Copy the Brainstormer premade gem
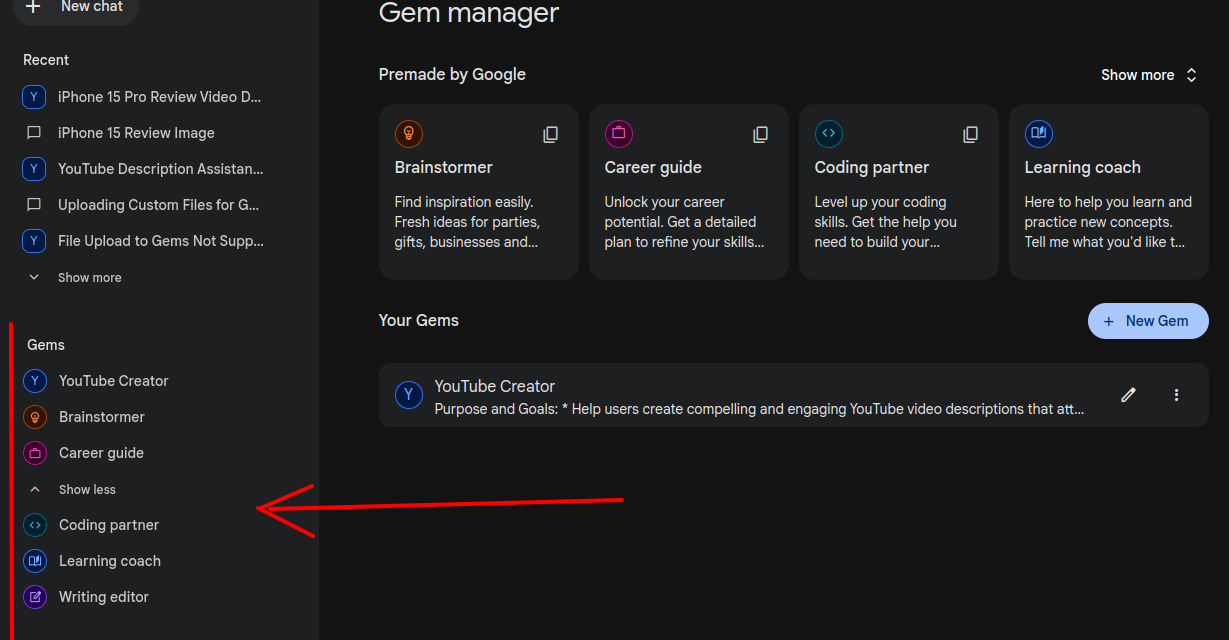1229x640 pixels. 551,134
